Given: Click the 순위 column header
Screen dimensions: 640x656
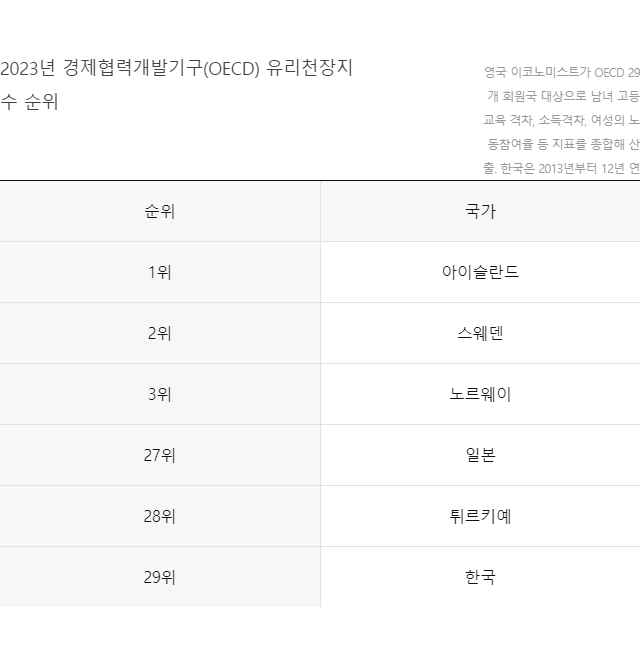Looking at the screenshot, I should tap(160, 211).
